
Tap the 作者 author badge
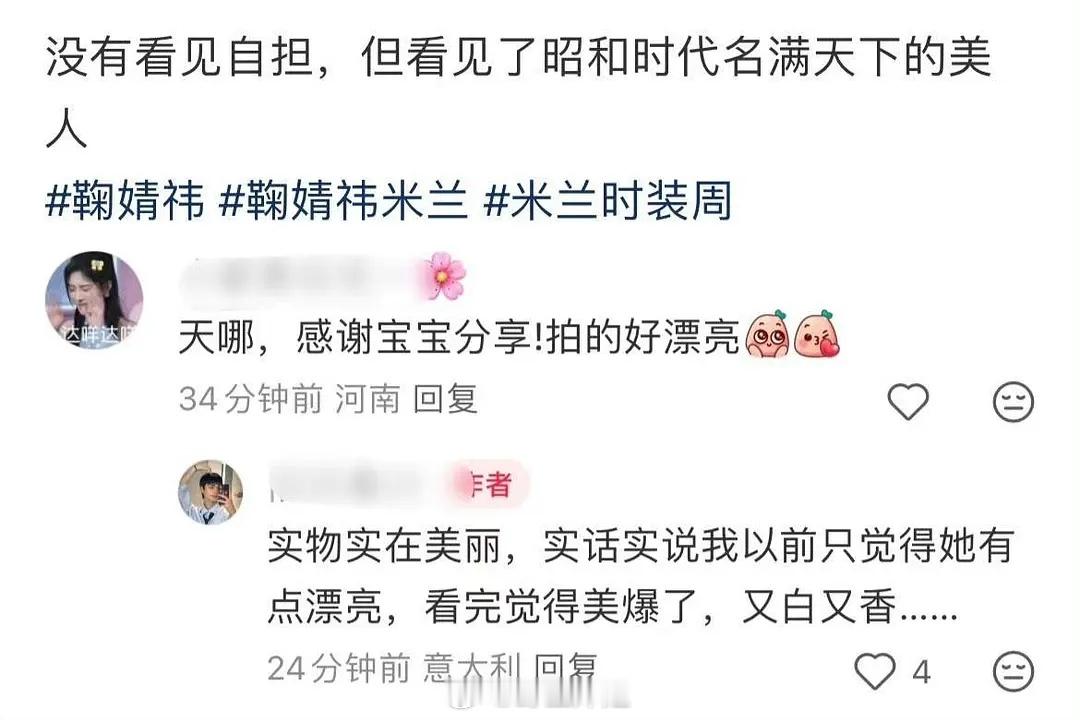coord(490,484)
